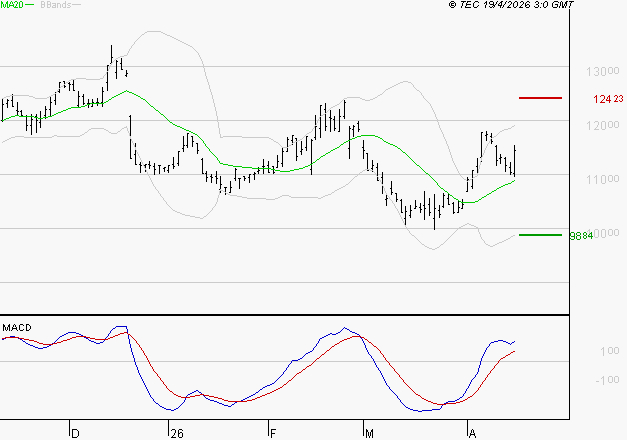
Task: Click the MACD -1.00 axis label
Action: (x=607, y=380)
